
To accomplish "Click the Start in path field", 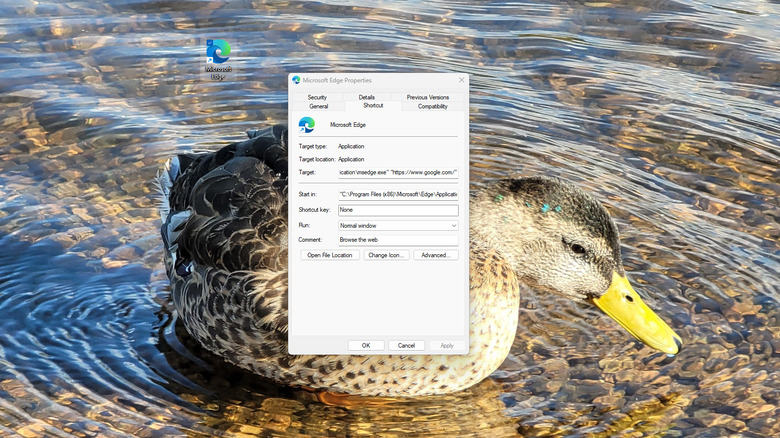I will (x=397, y=194).
